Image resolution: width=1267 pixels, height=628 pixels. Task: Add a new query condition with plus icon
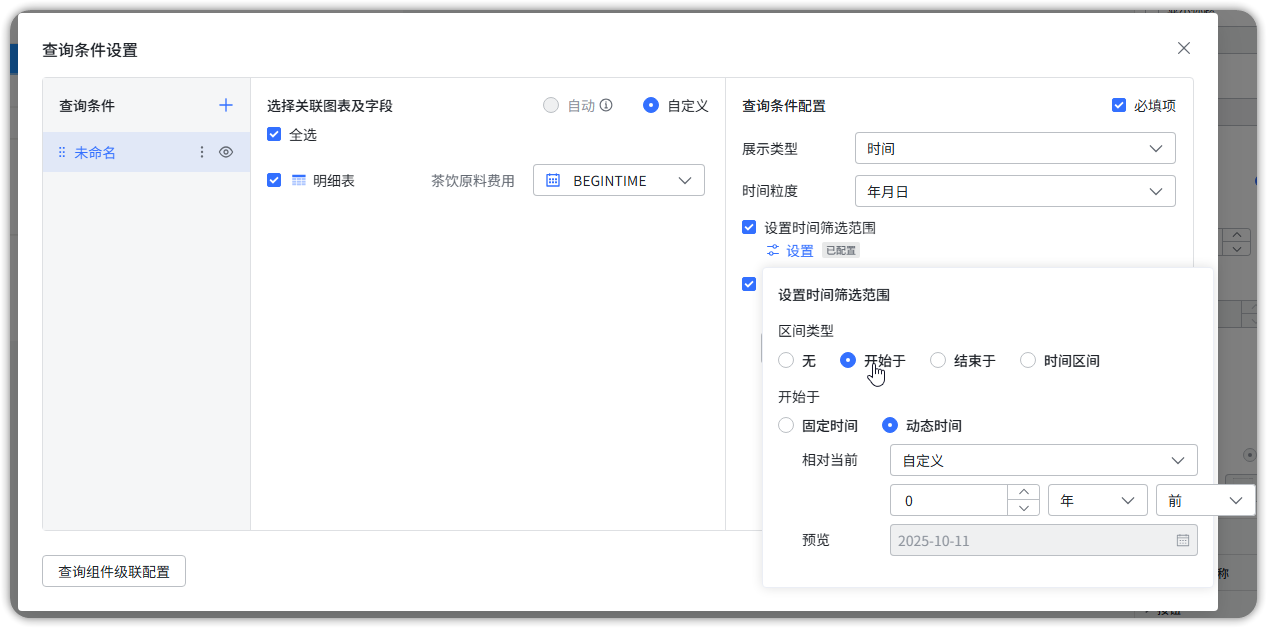point(226,105)
